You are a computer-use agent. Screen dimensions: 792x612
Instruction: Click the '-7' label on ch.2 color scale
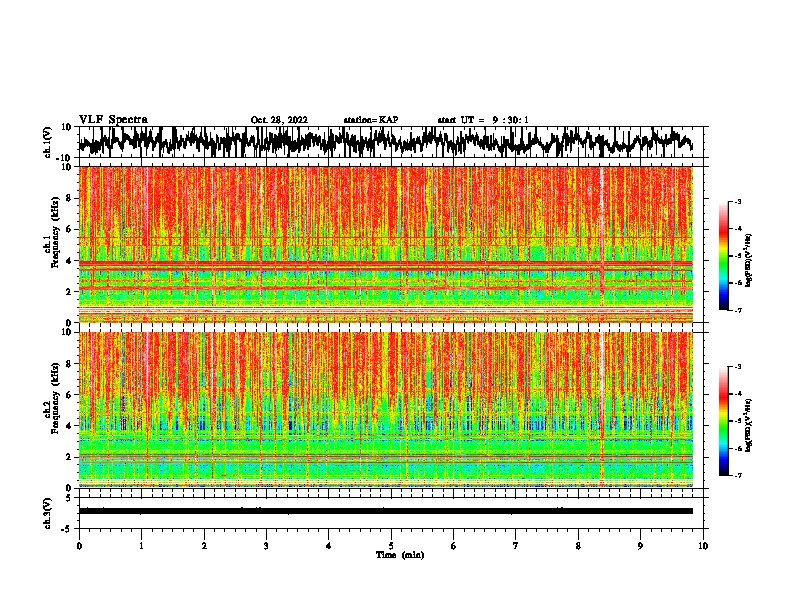click(x=737, y=475)
